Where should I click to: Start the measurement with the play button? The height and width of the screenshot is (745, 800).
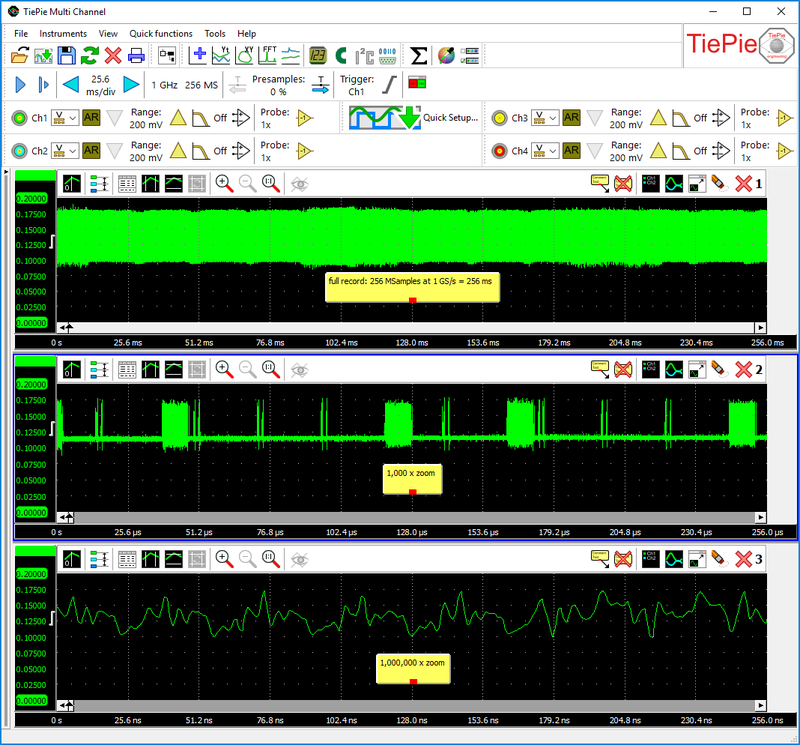pyautogui.click(x=19, y=85)
